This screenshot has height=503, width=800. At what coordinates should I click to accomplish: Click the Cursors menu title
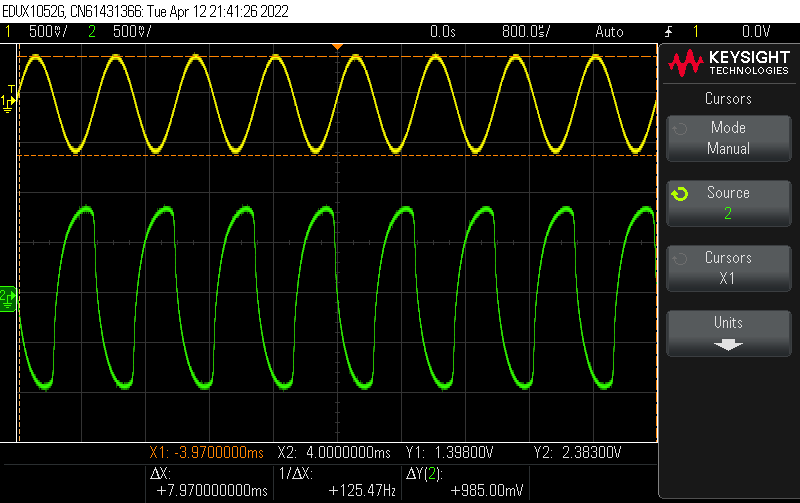point(728,99)
